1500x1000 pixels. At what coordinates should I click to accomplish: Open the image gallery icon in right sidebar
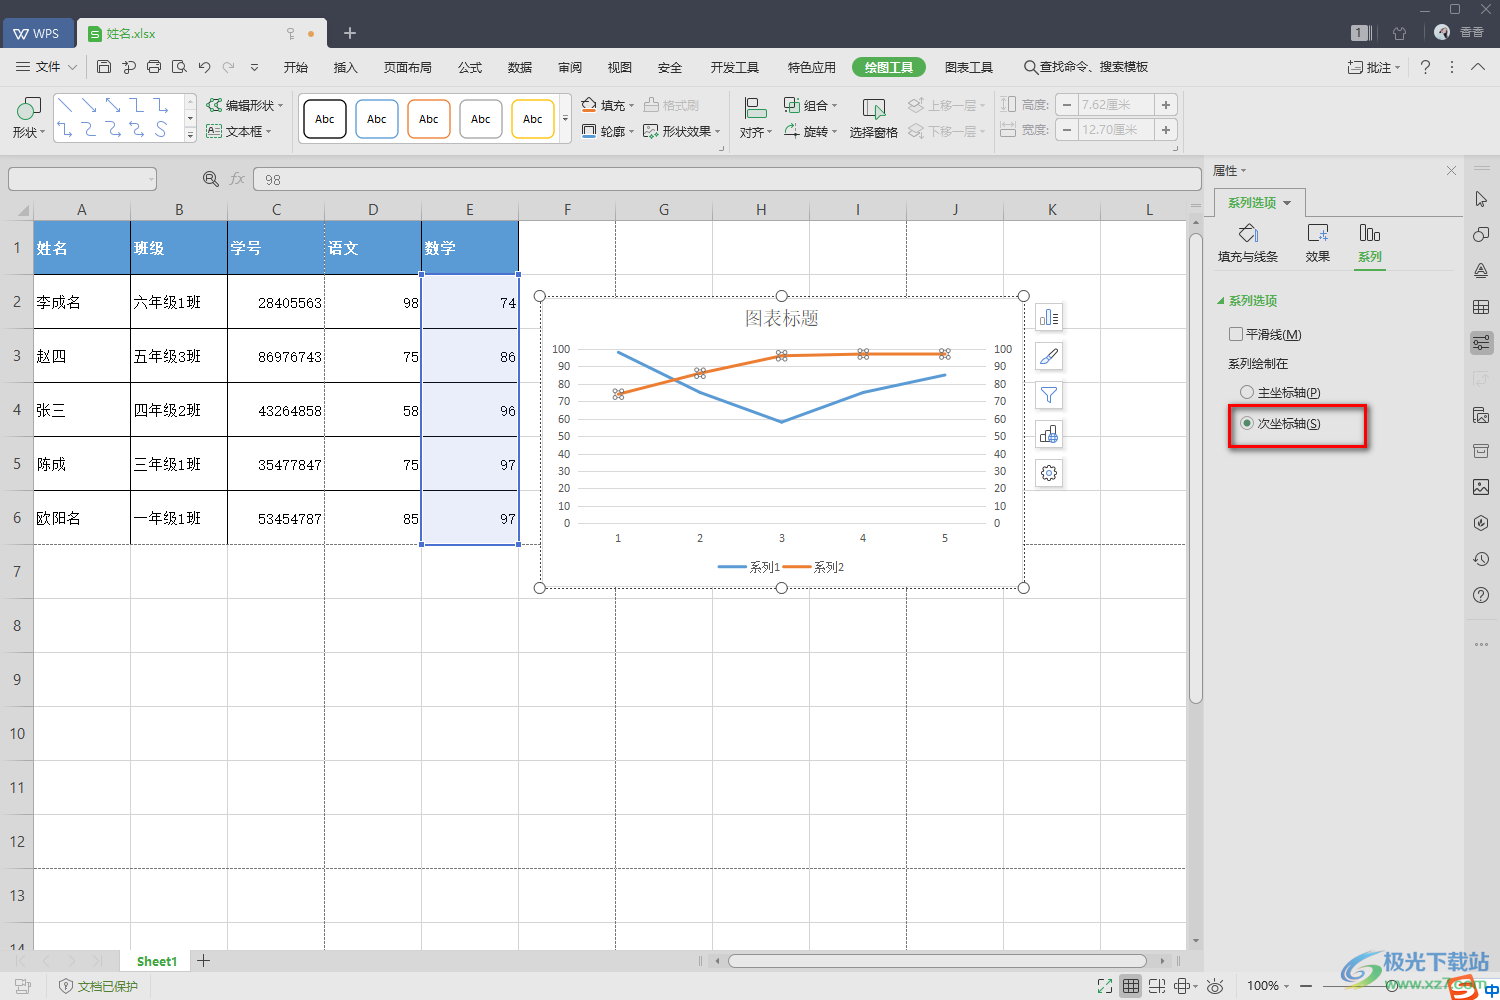click(1481, 487)
